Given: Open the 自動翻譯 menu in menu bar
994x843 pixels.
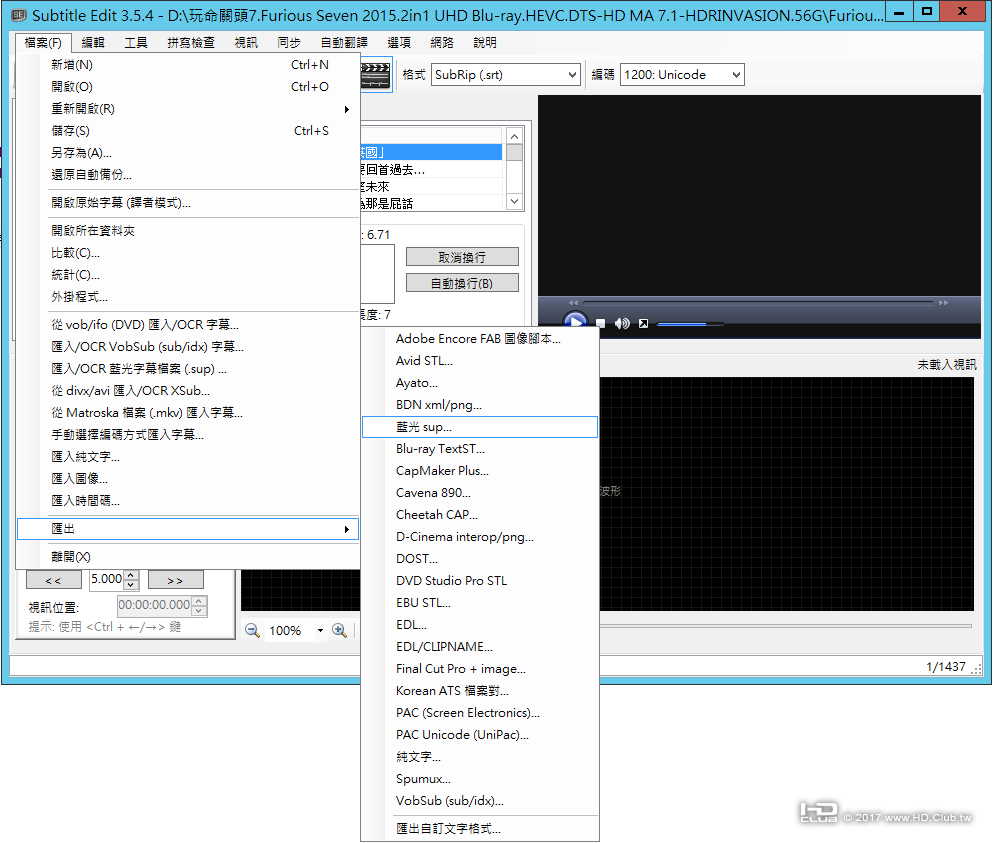Looking at the screenshot, I should 344,43.
